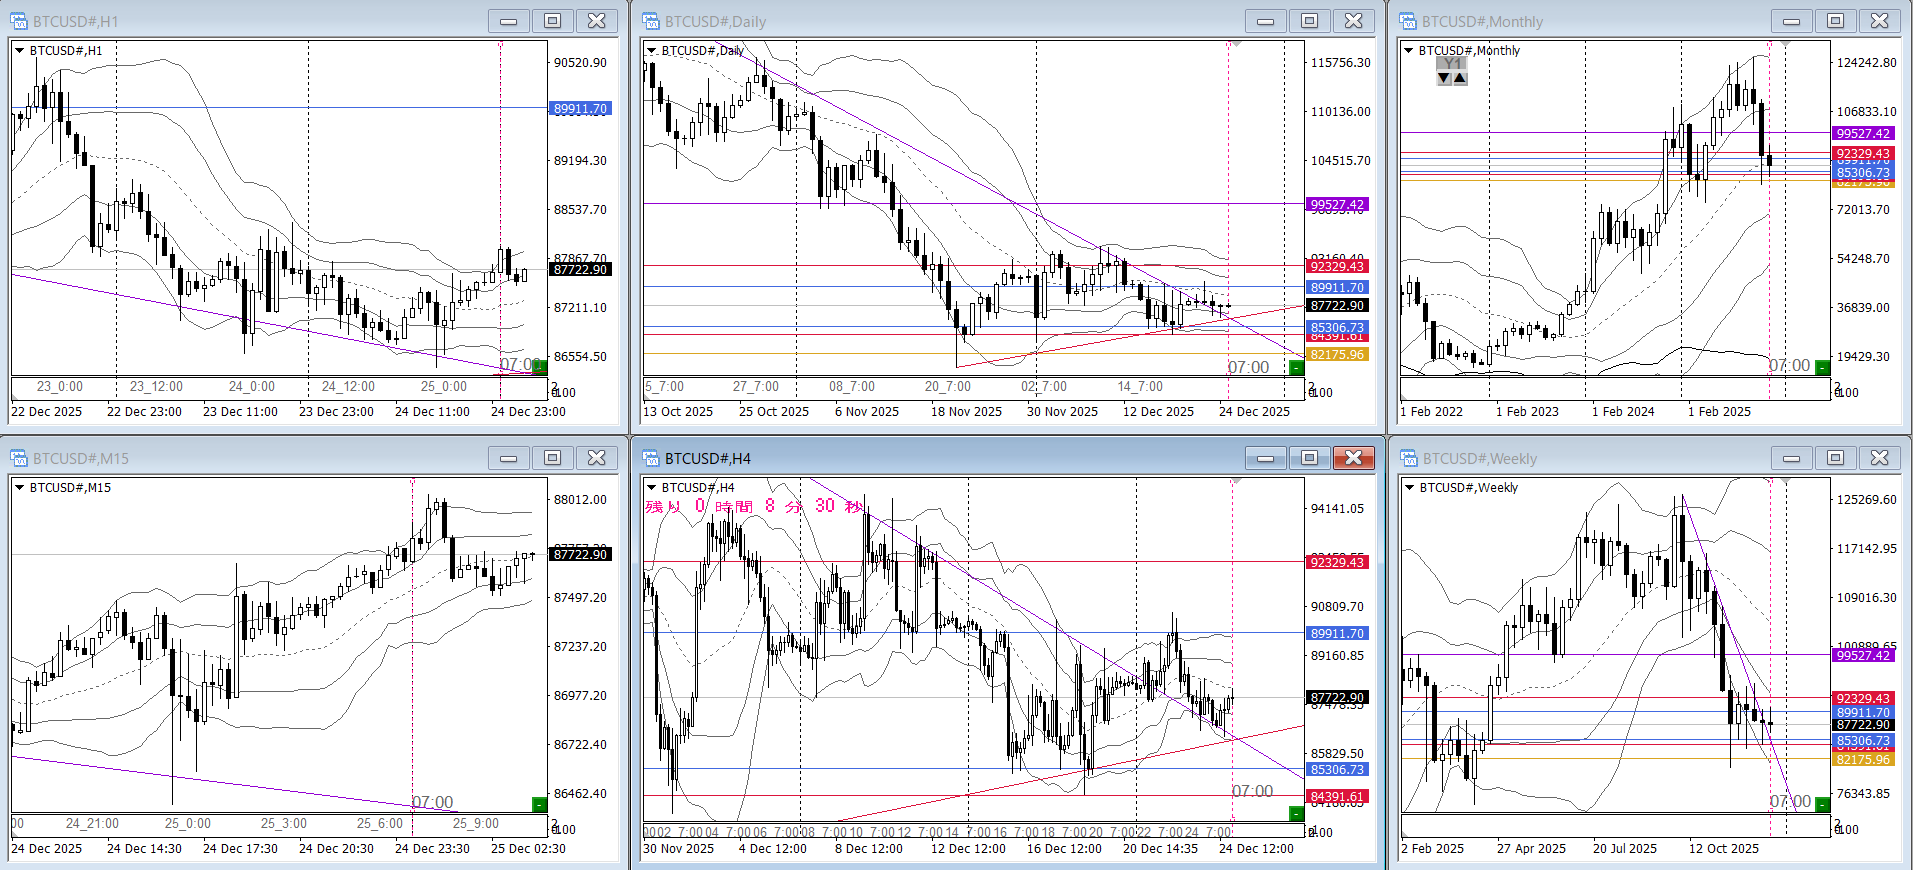Screen dimensions: 1913x870
Task: Click the chart icon in BTCUSD#,H1 title bar
Action: (x=19, y=21)
